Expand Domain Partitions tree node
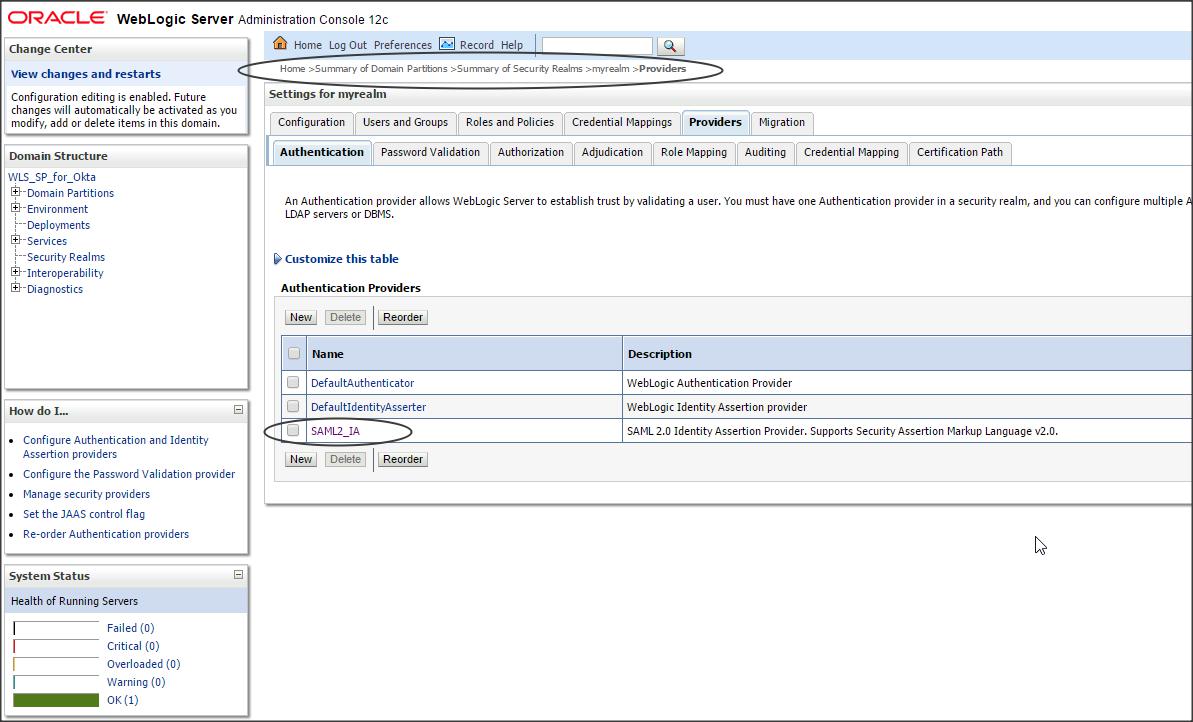This screenshot has width=1193, height=722. [x=15, y=192]
